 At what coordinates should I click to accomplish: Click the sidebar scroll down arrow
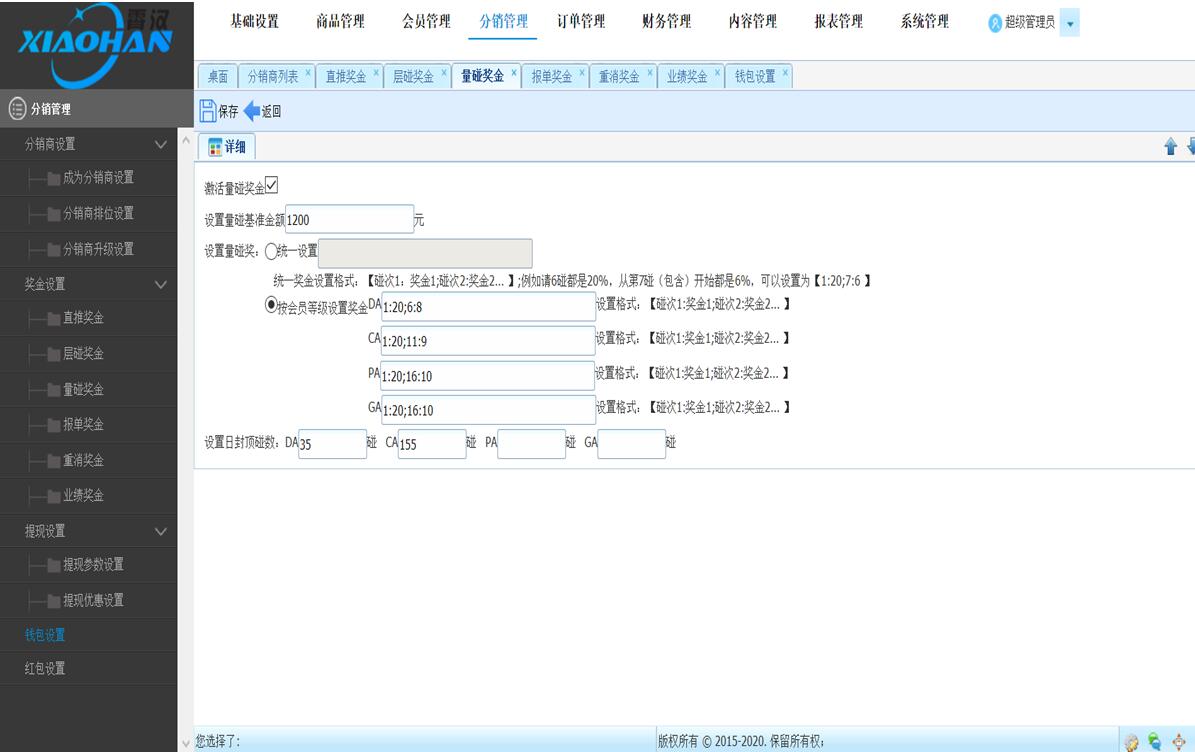[185, 742]
